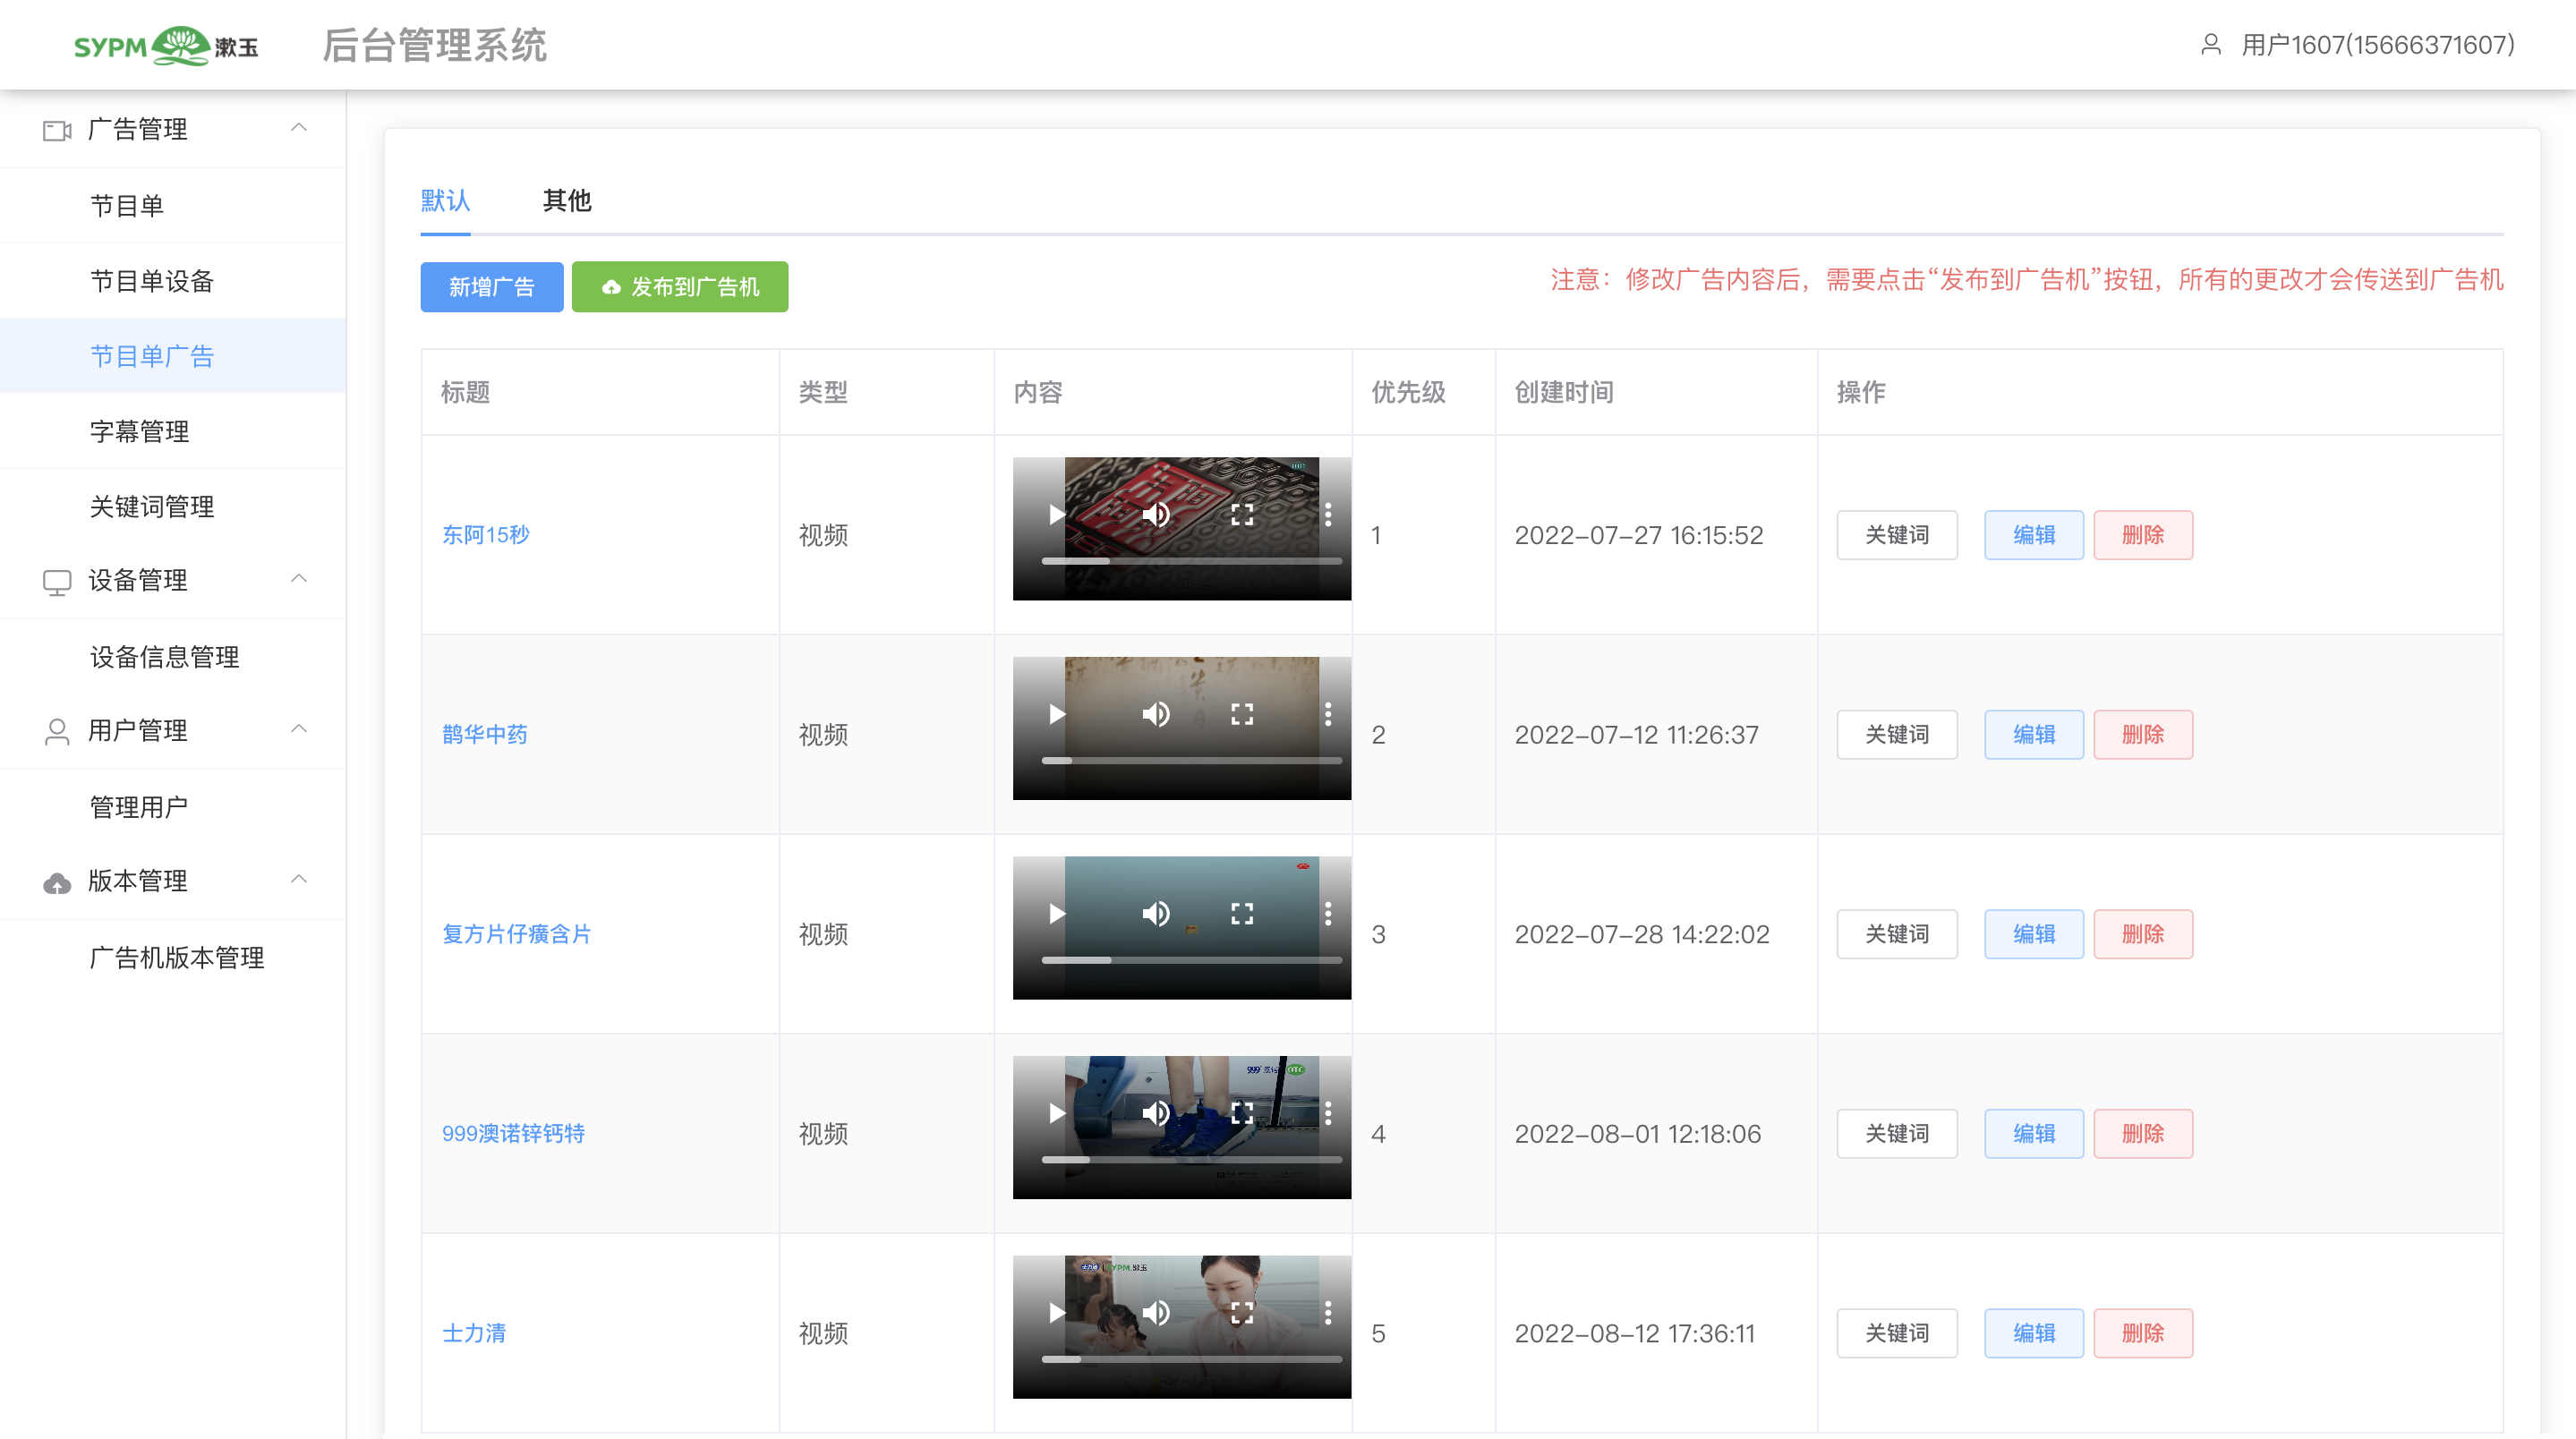Open more options for 士力清 video
Image resolution: width=2576 pixels, height=1439 pixels.
pos(1328,1313)
